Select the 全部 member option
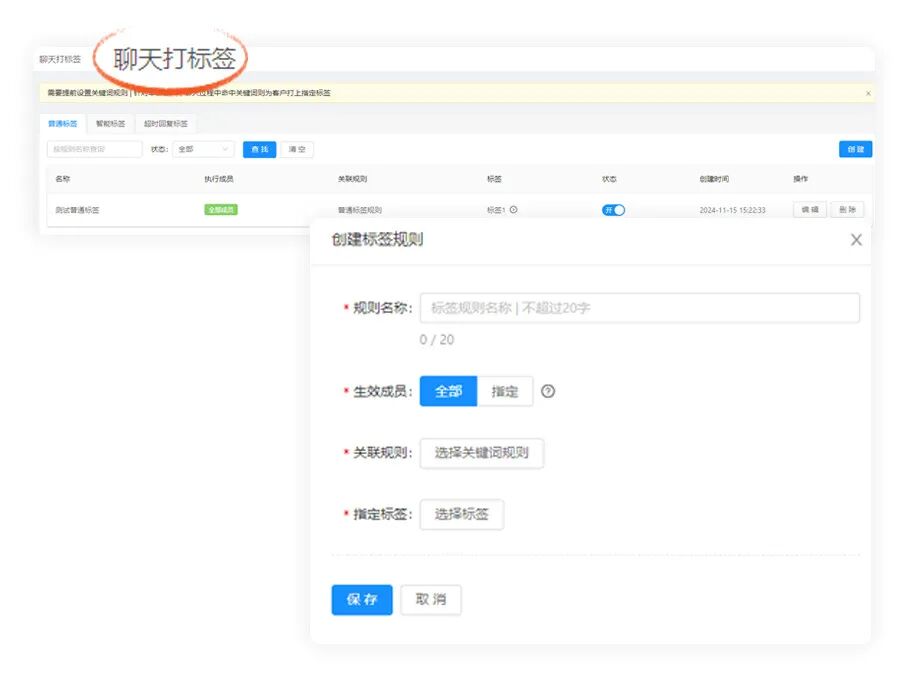This screenshot has height=685, width=900. coord(447,391)
